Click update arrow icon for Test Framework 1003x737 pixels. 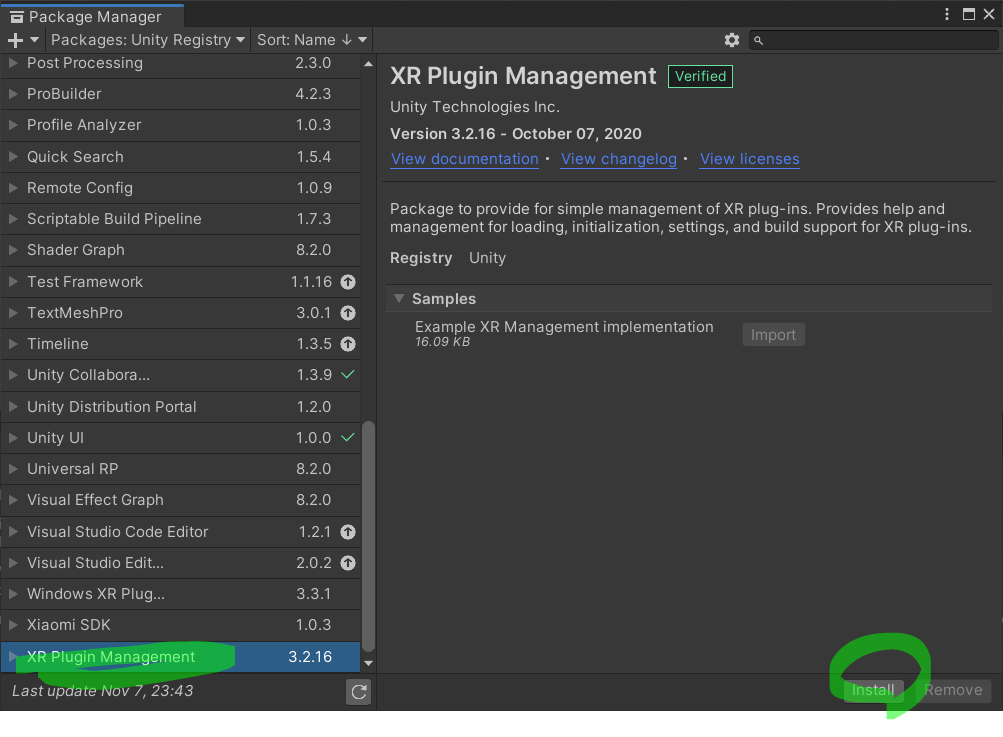[348, 282]
